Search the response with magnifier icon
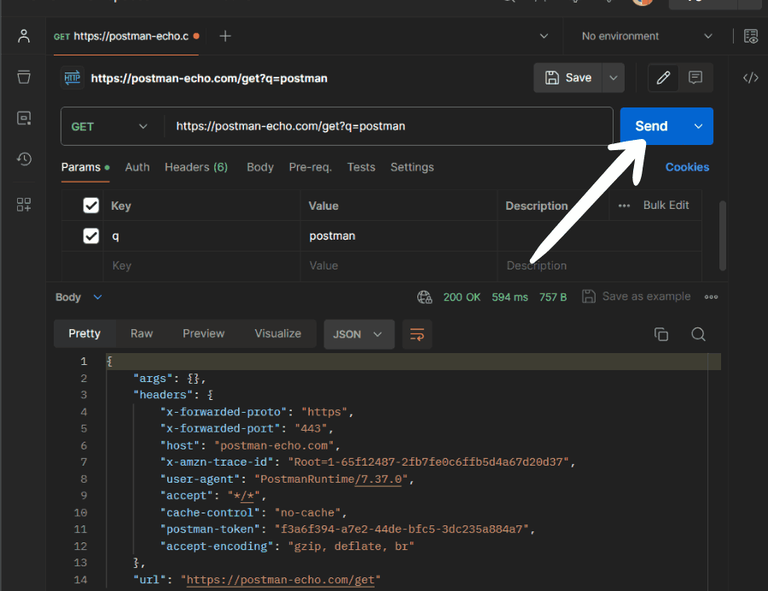 click(x=698, y=334)
